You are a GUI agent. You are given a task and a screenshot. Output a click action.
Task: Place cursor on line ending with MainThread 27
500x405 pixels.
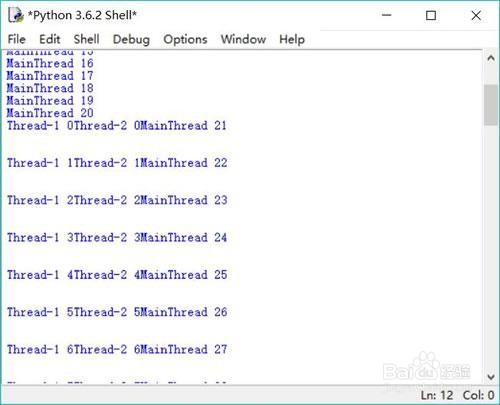click(x=117, y=349)
